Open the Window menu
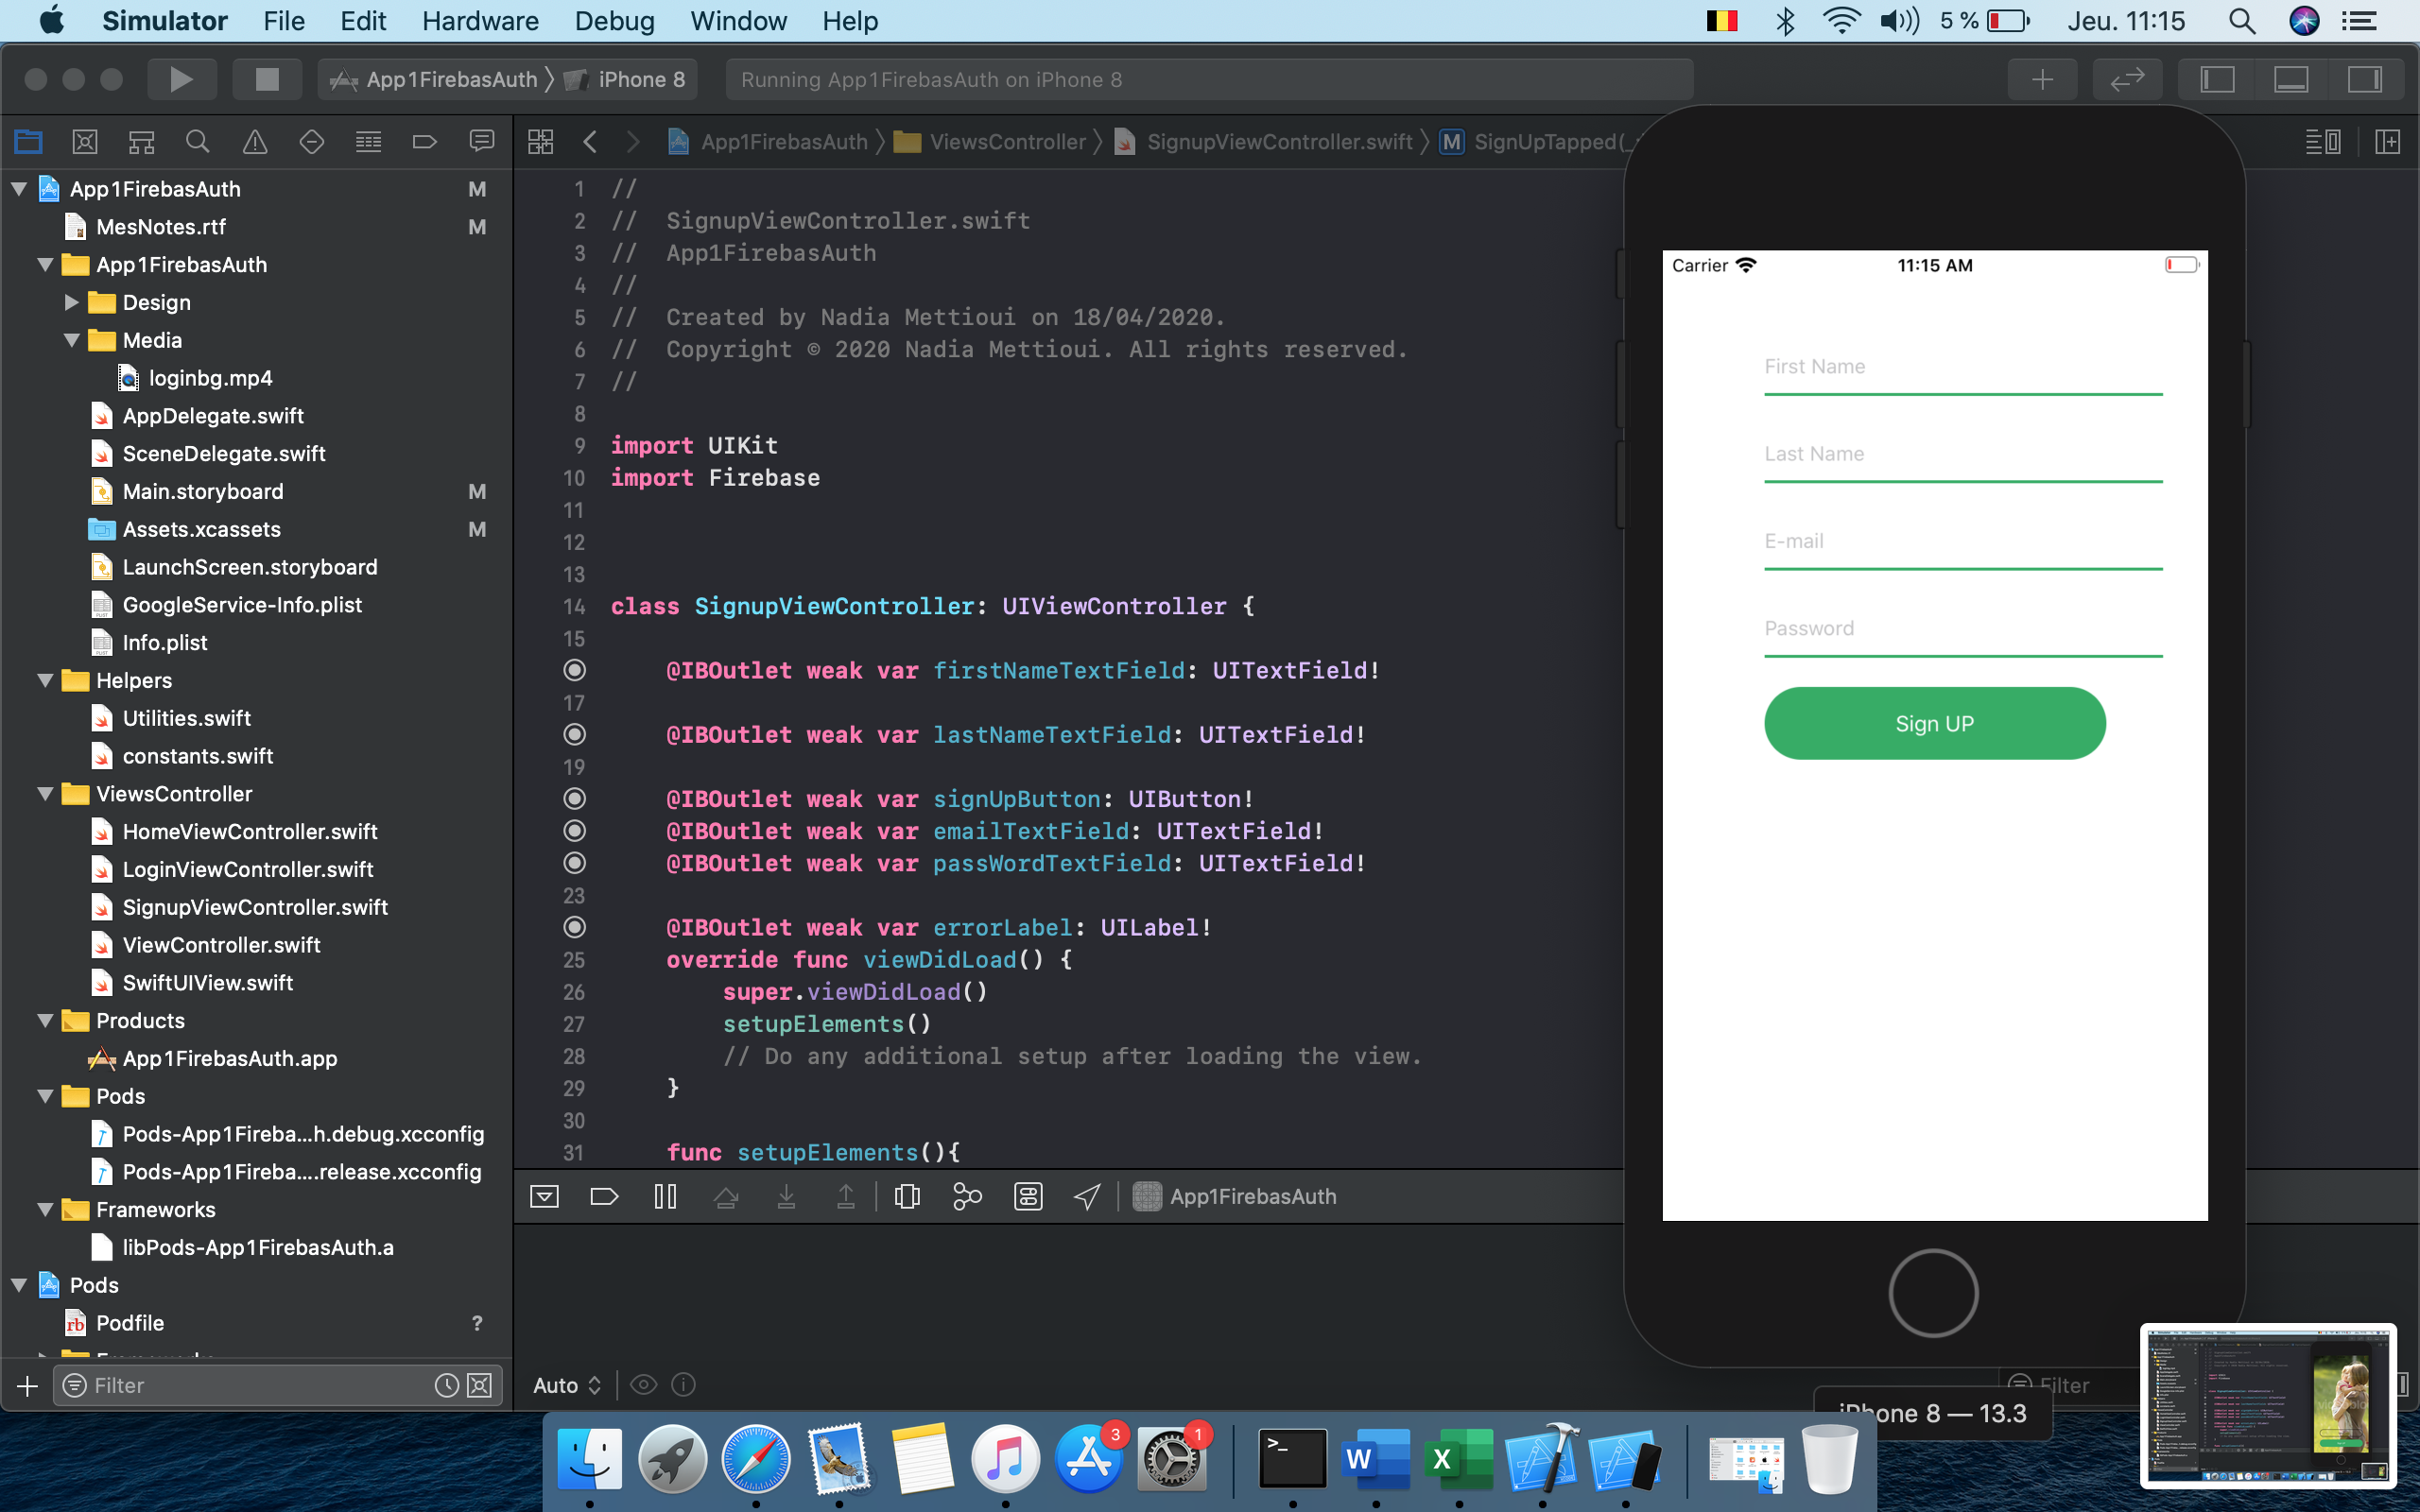The width and height of the screenshot is (2420, 1512). pos(738,21)
